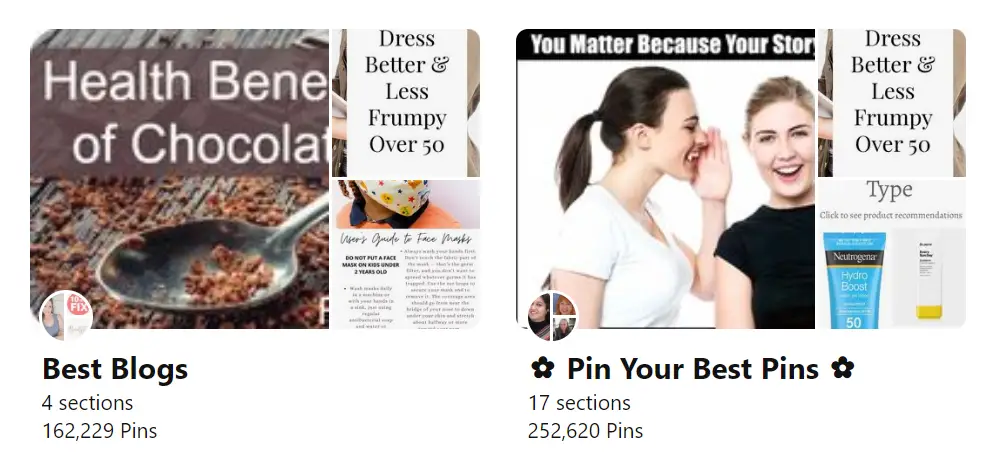Click the collaborator avatars on Pin Your Best Pins
The height and width of the screenshot is (453, 982).
click(x=552, y=316)
